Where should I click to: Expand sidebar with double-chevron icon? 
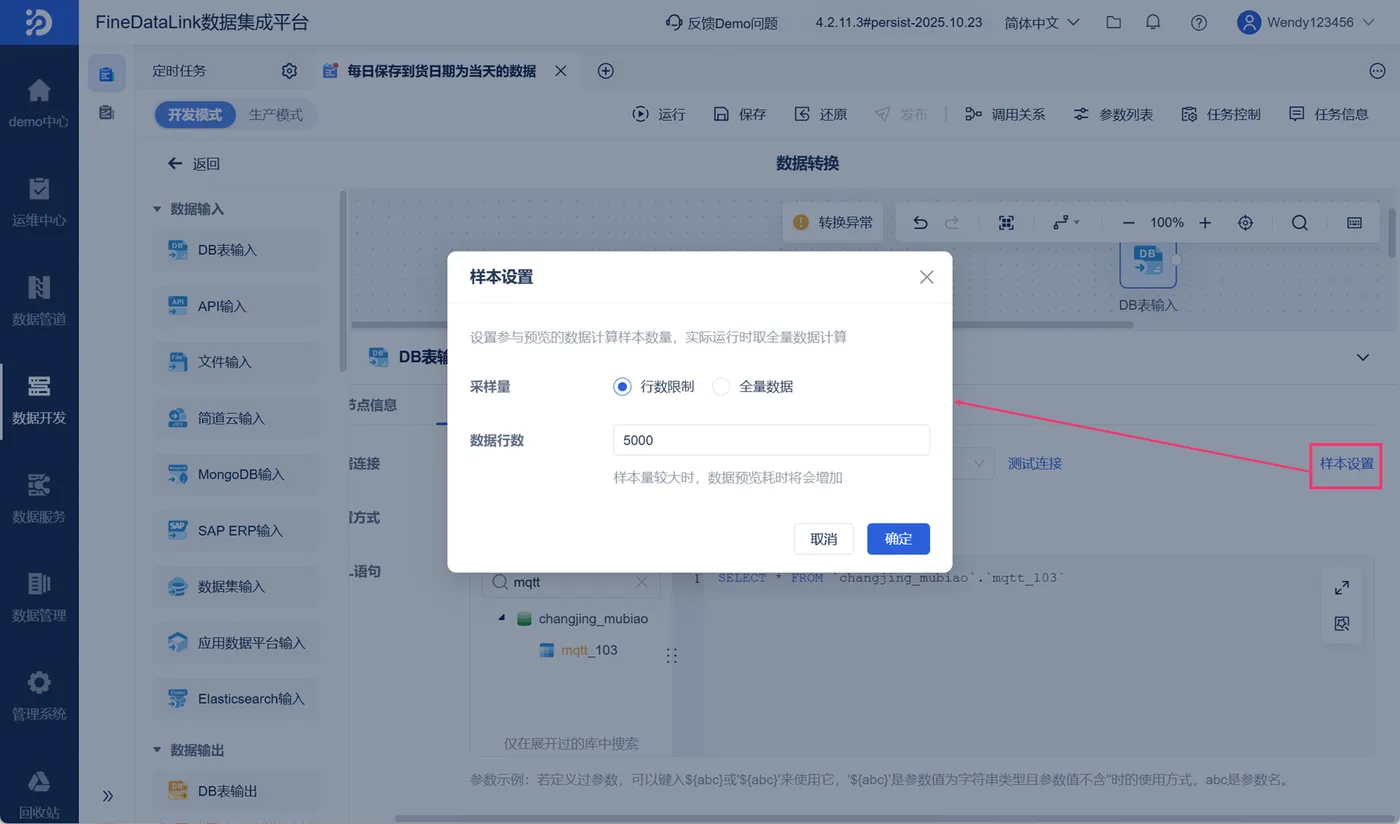pos(108,796)
